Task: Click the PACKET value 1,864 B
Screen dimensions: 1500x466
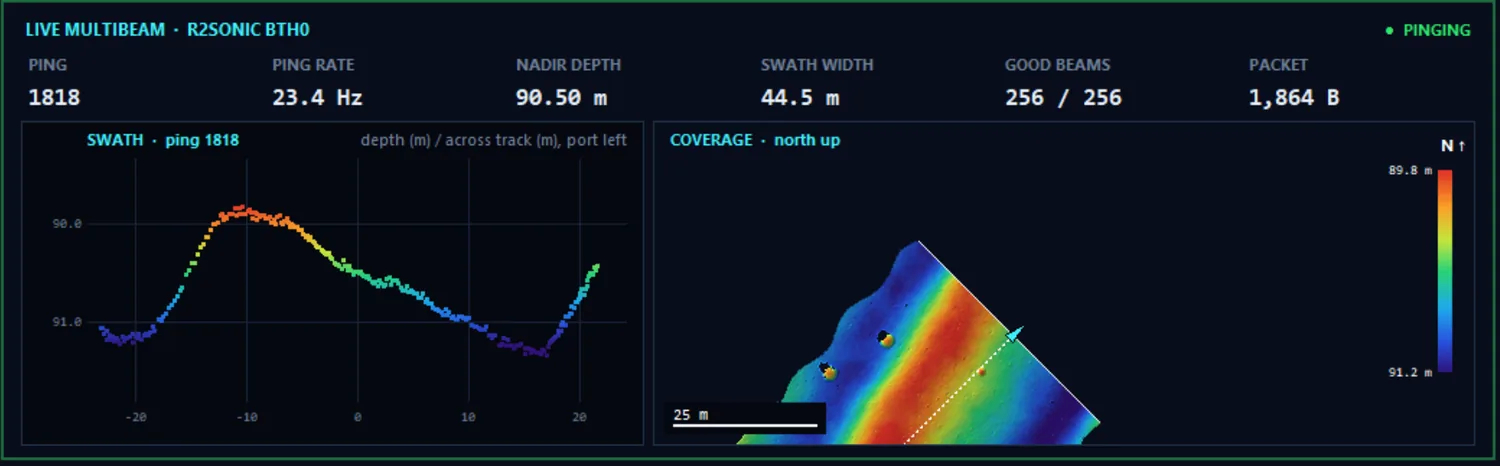Action: (x=1294, y=98)
